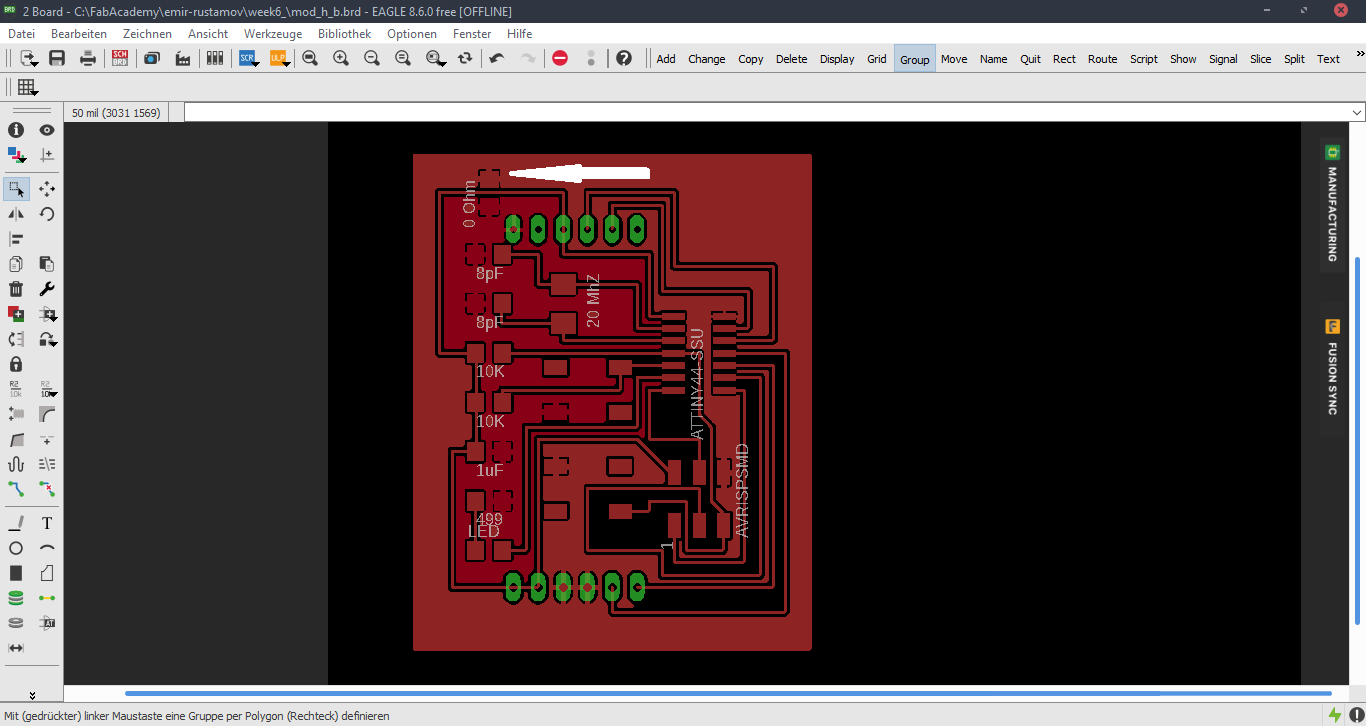Open the Zoom select dropdown icon
The height and width of the screenshot is (726, 1368).
[435, 58]
